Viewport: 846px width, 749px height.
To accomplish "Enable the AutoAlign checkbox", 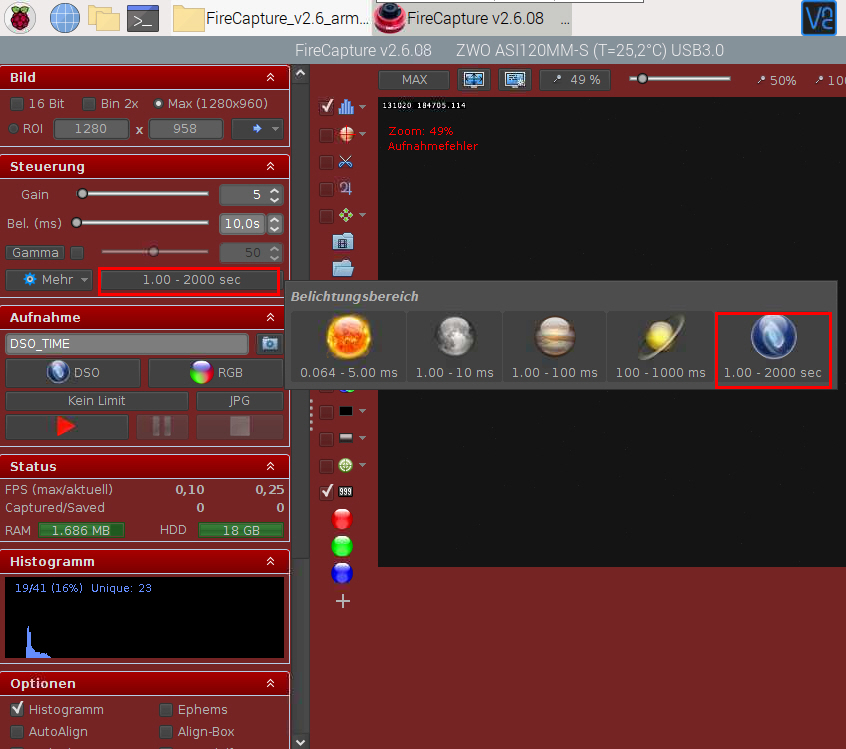I will coord(17,732).
